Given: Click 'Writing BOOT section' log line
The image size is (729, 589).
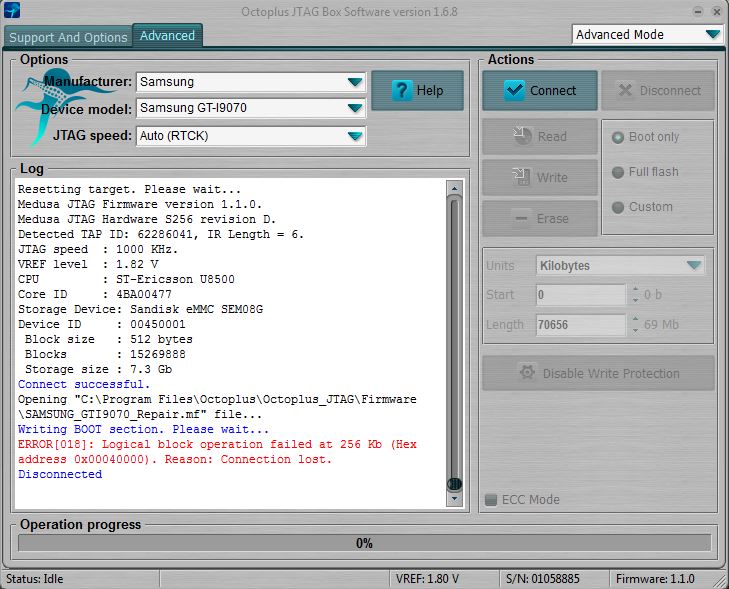Looking at the screenshot, I should point(143,429).
